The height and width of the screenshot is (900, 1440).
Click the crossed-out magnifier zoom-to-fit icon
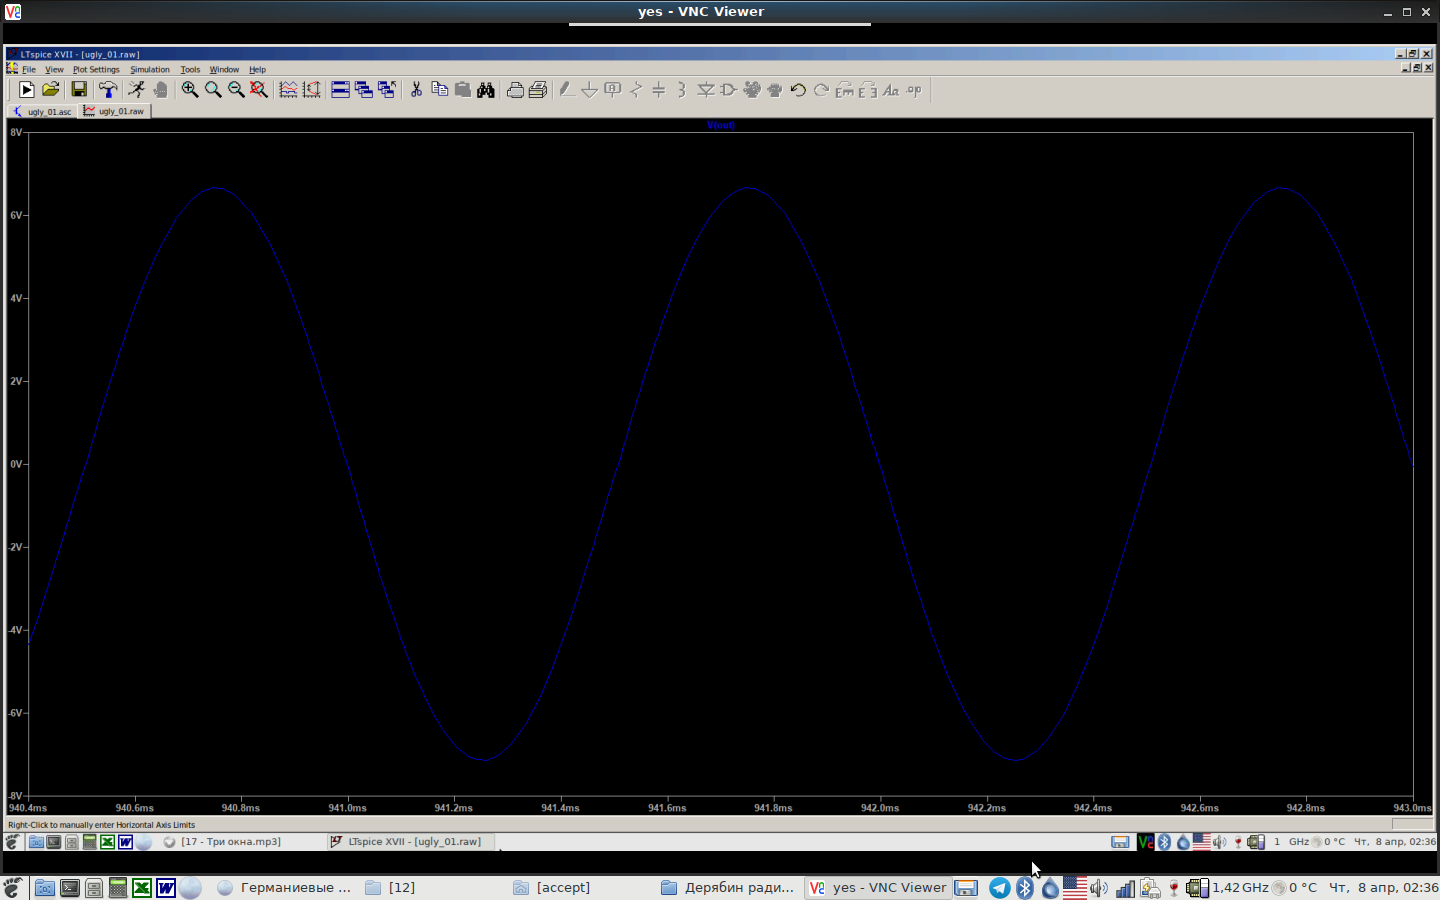(259, 90)
